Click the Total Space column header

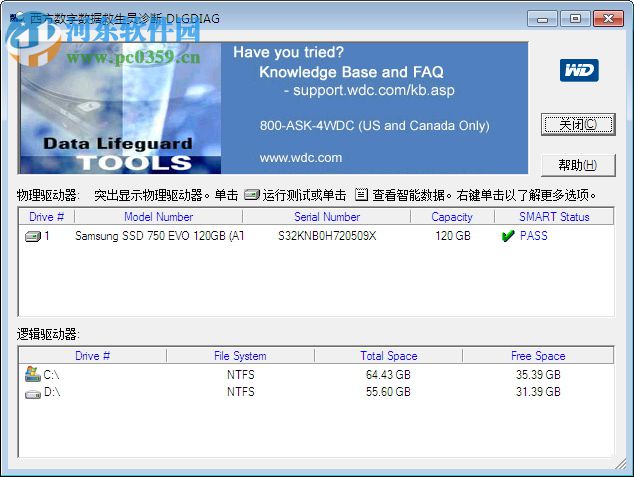click(x=389, y=356)
